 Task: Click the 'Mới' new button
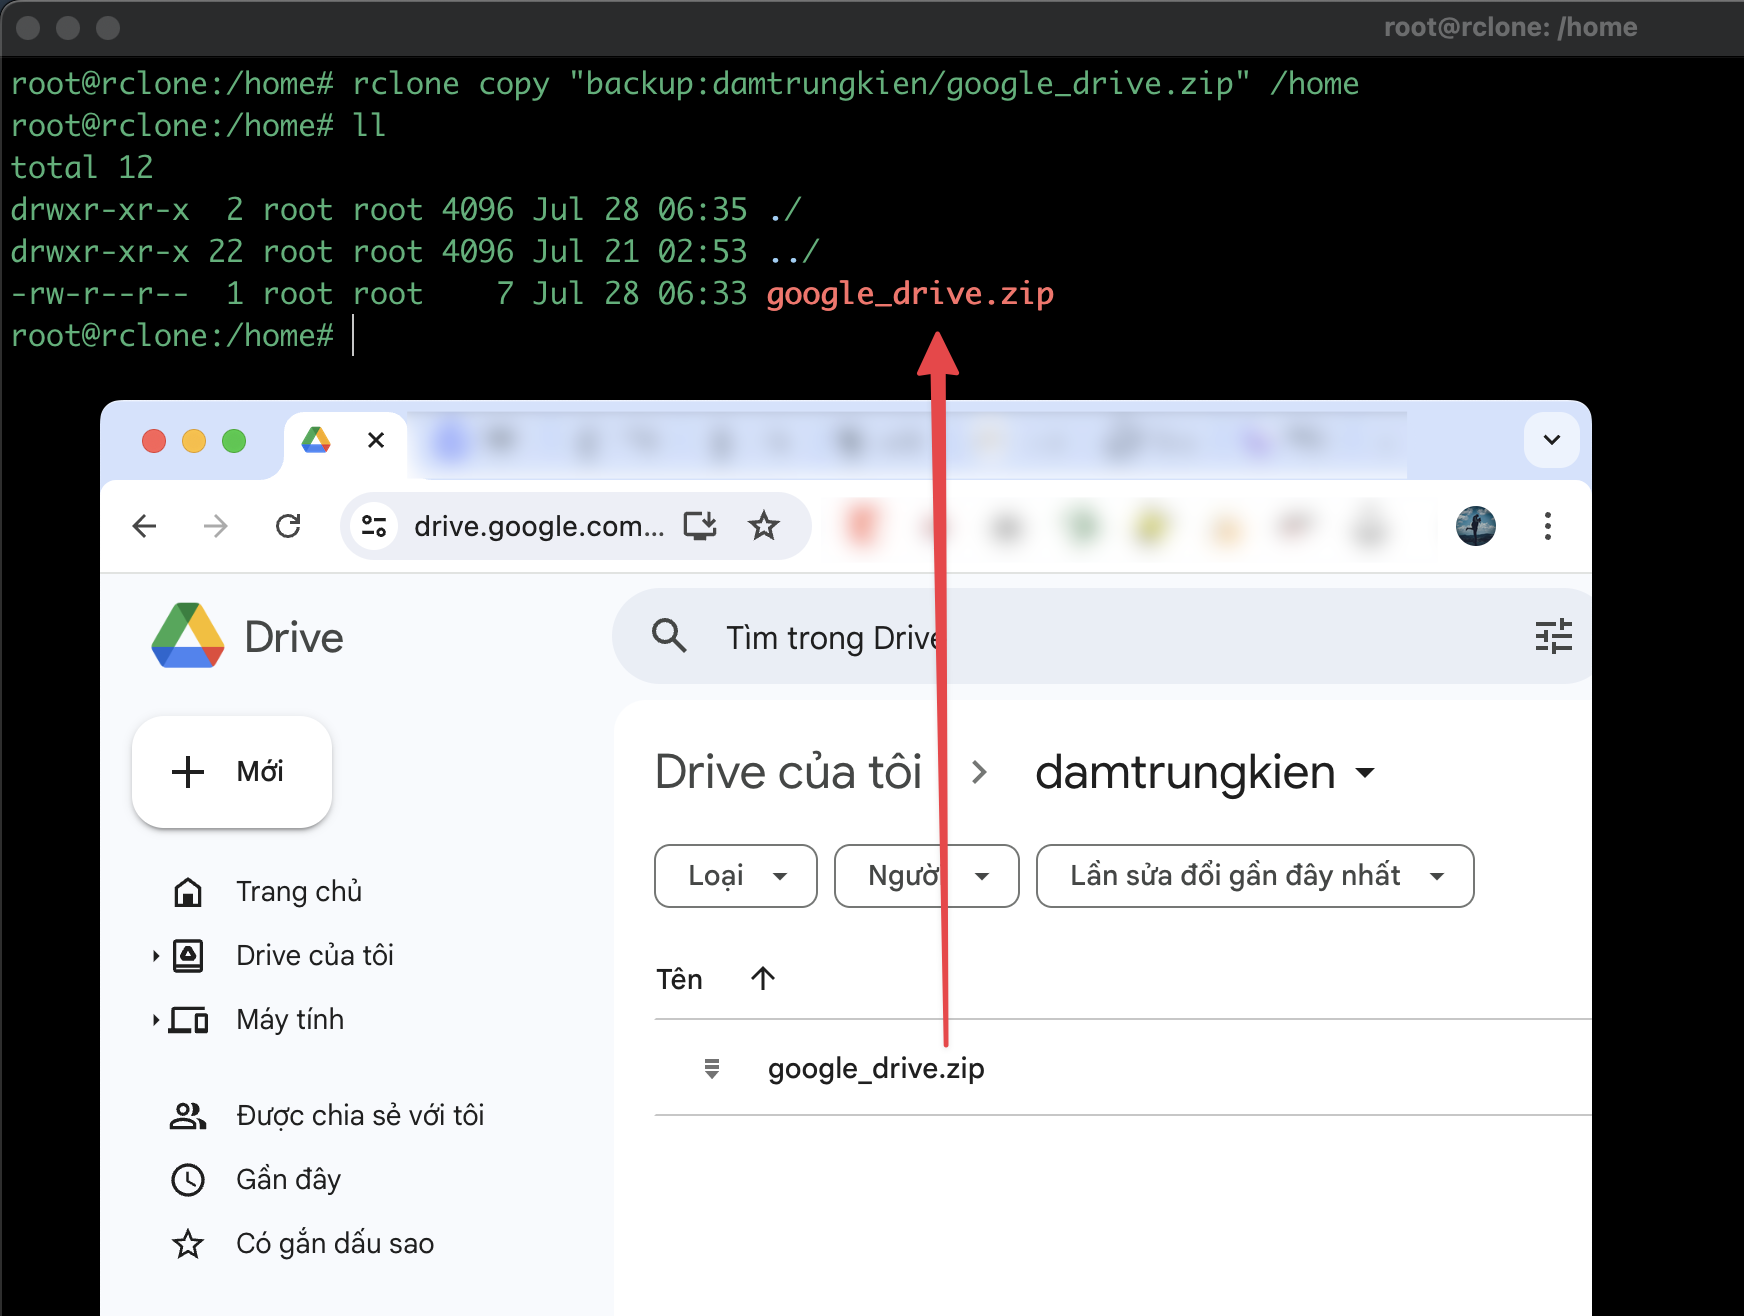pos(232,772)
